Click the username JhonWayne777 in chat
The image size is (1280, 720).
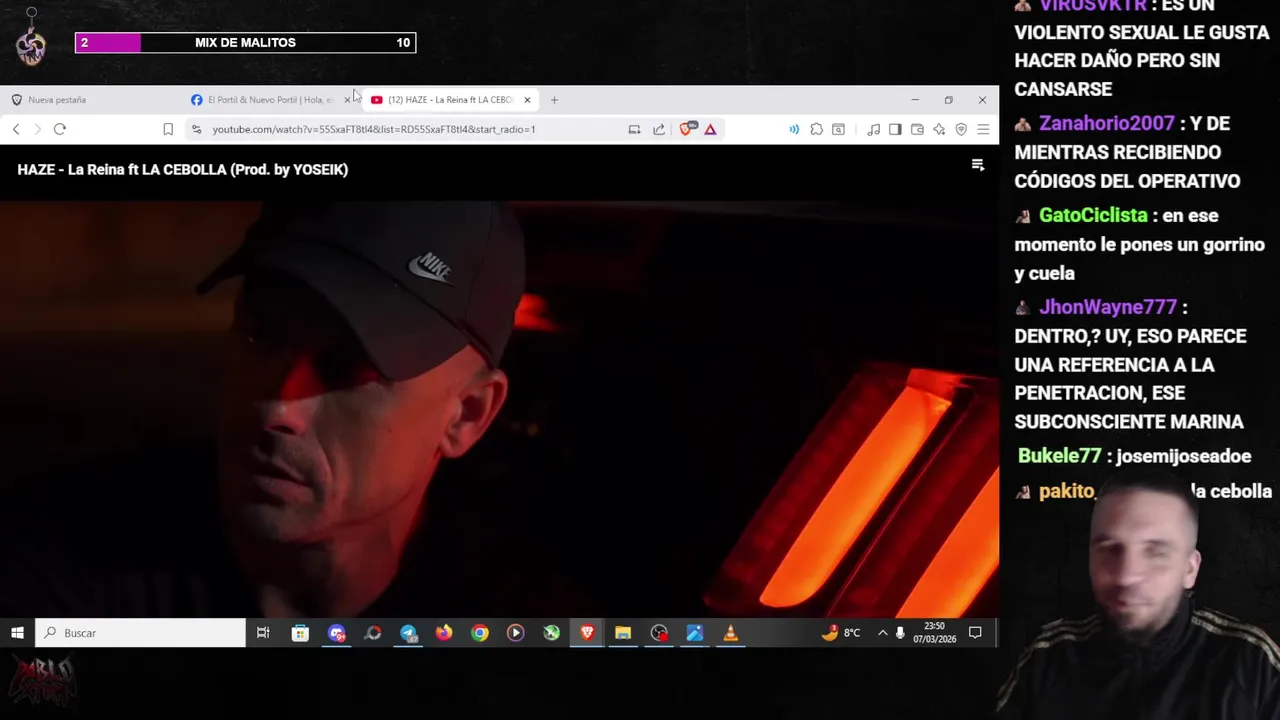click(1108, 307)
